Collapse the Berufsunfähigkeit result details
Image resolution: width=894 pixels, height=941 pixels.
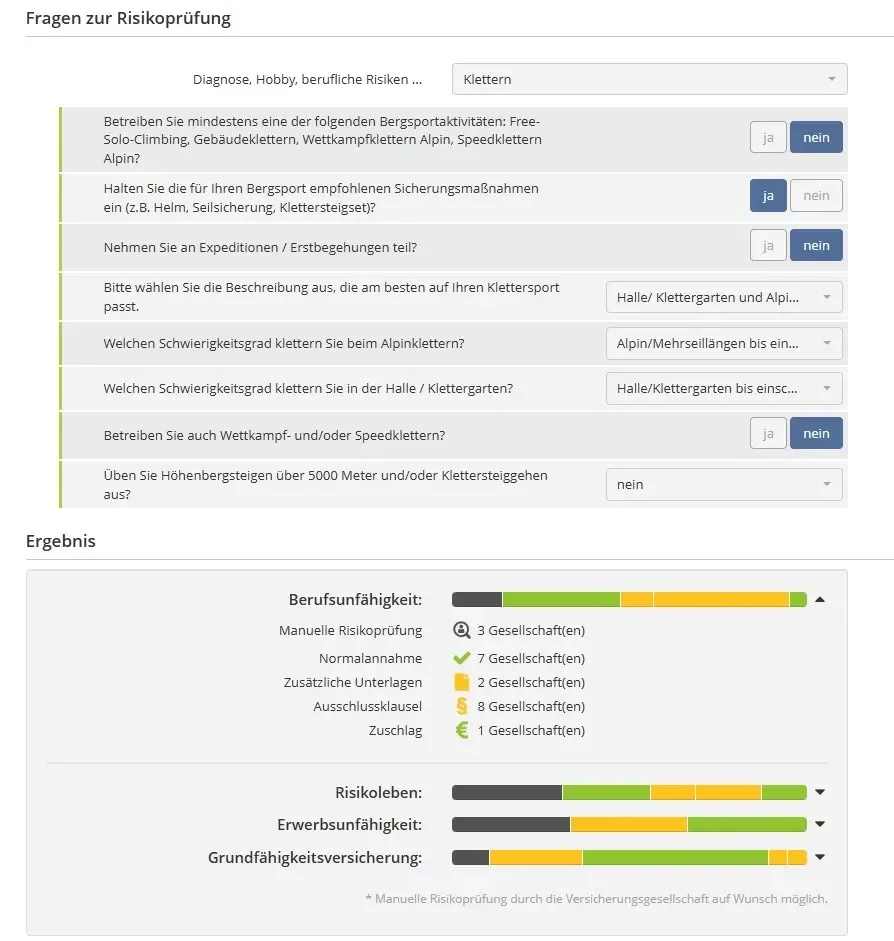(x=820, y=600)
